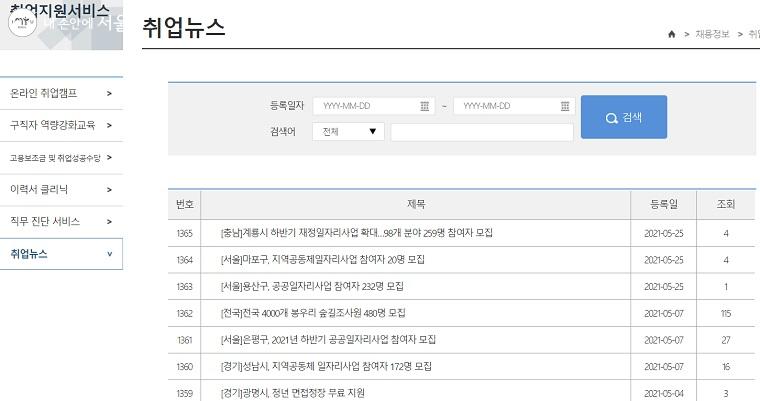Viewport: 760px width, 401px height.
Task: Click 채용정보 in the breadcrumb
Action: tap(714, 34)
